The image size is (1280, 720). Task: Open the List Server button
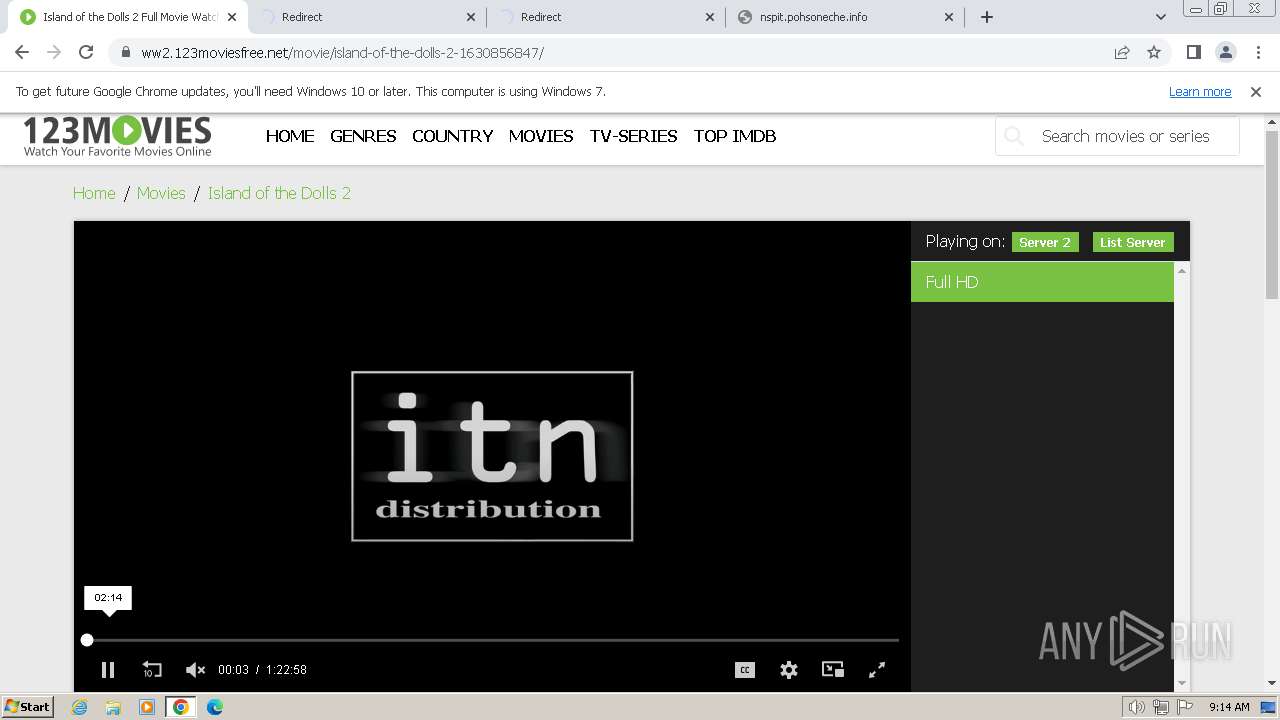coord(1133,242)
